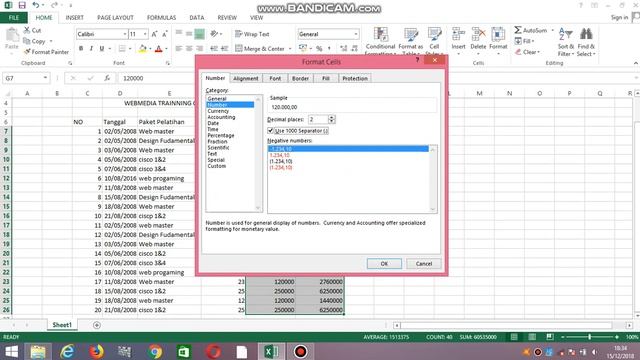Open the FORMULAS ribbon tab

click(x=162, y=18)
